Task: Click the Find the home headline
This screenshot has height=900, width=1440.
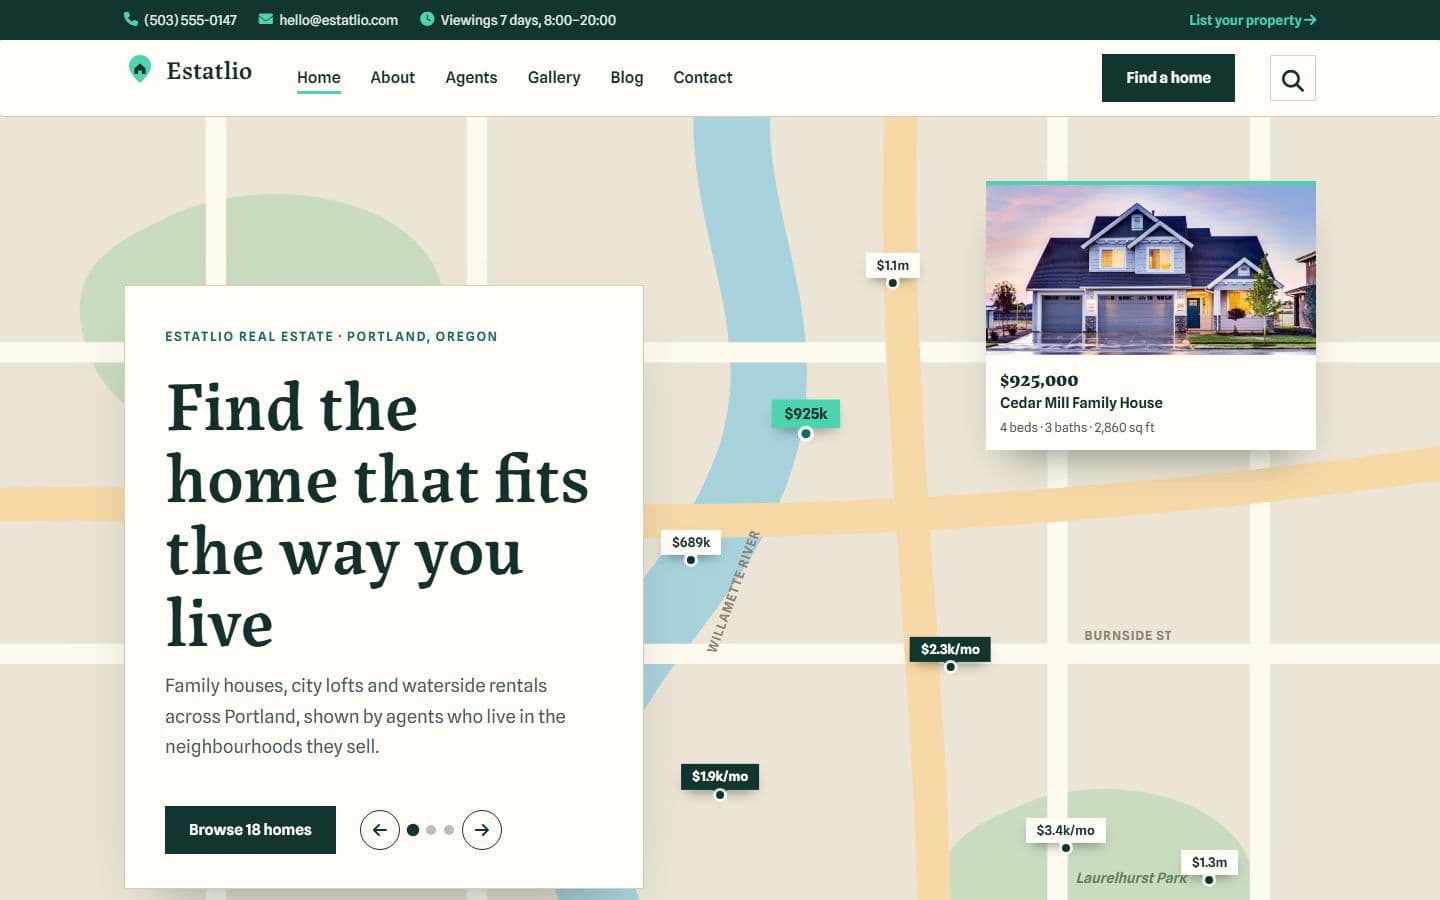Action: pyautogui.click(x=377, y=514)
